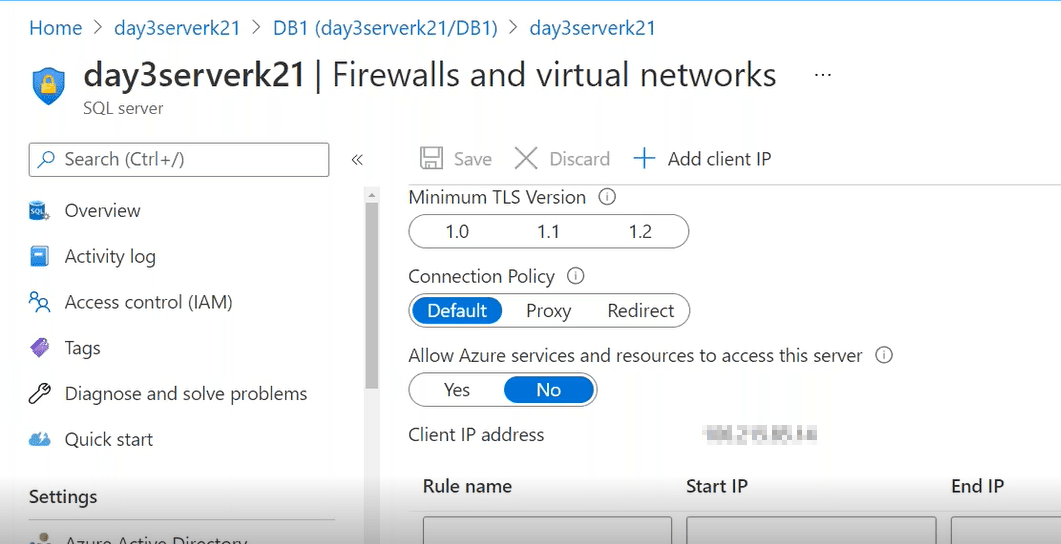
Task: Click the Access control (IAM) icon
Action: [39, 302]
